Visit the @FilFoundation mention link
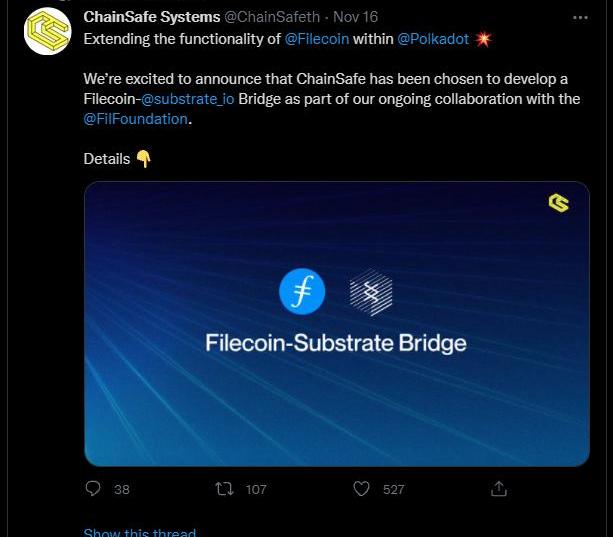The height and width of the screenshot is (537, 613). click(136, 119)
